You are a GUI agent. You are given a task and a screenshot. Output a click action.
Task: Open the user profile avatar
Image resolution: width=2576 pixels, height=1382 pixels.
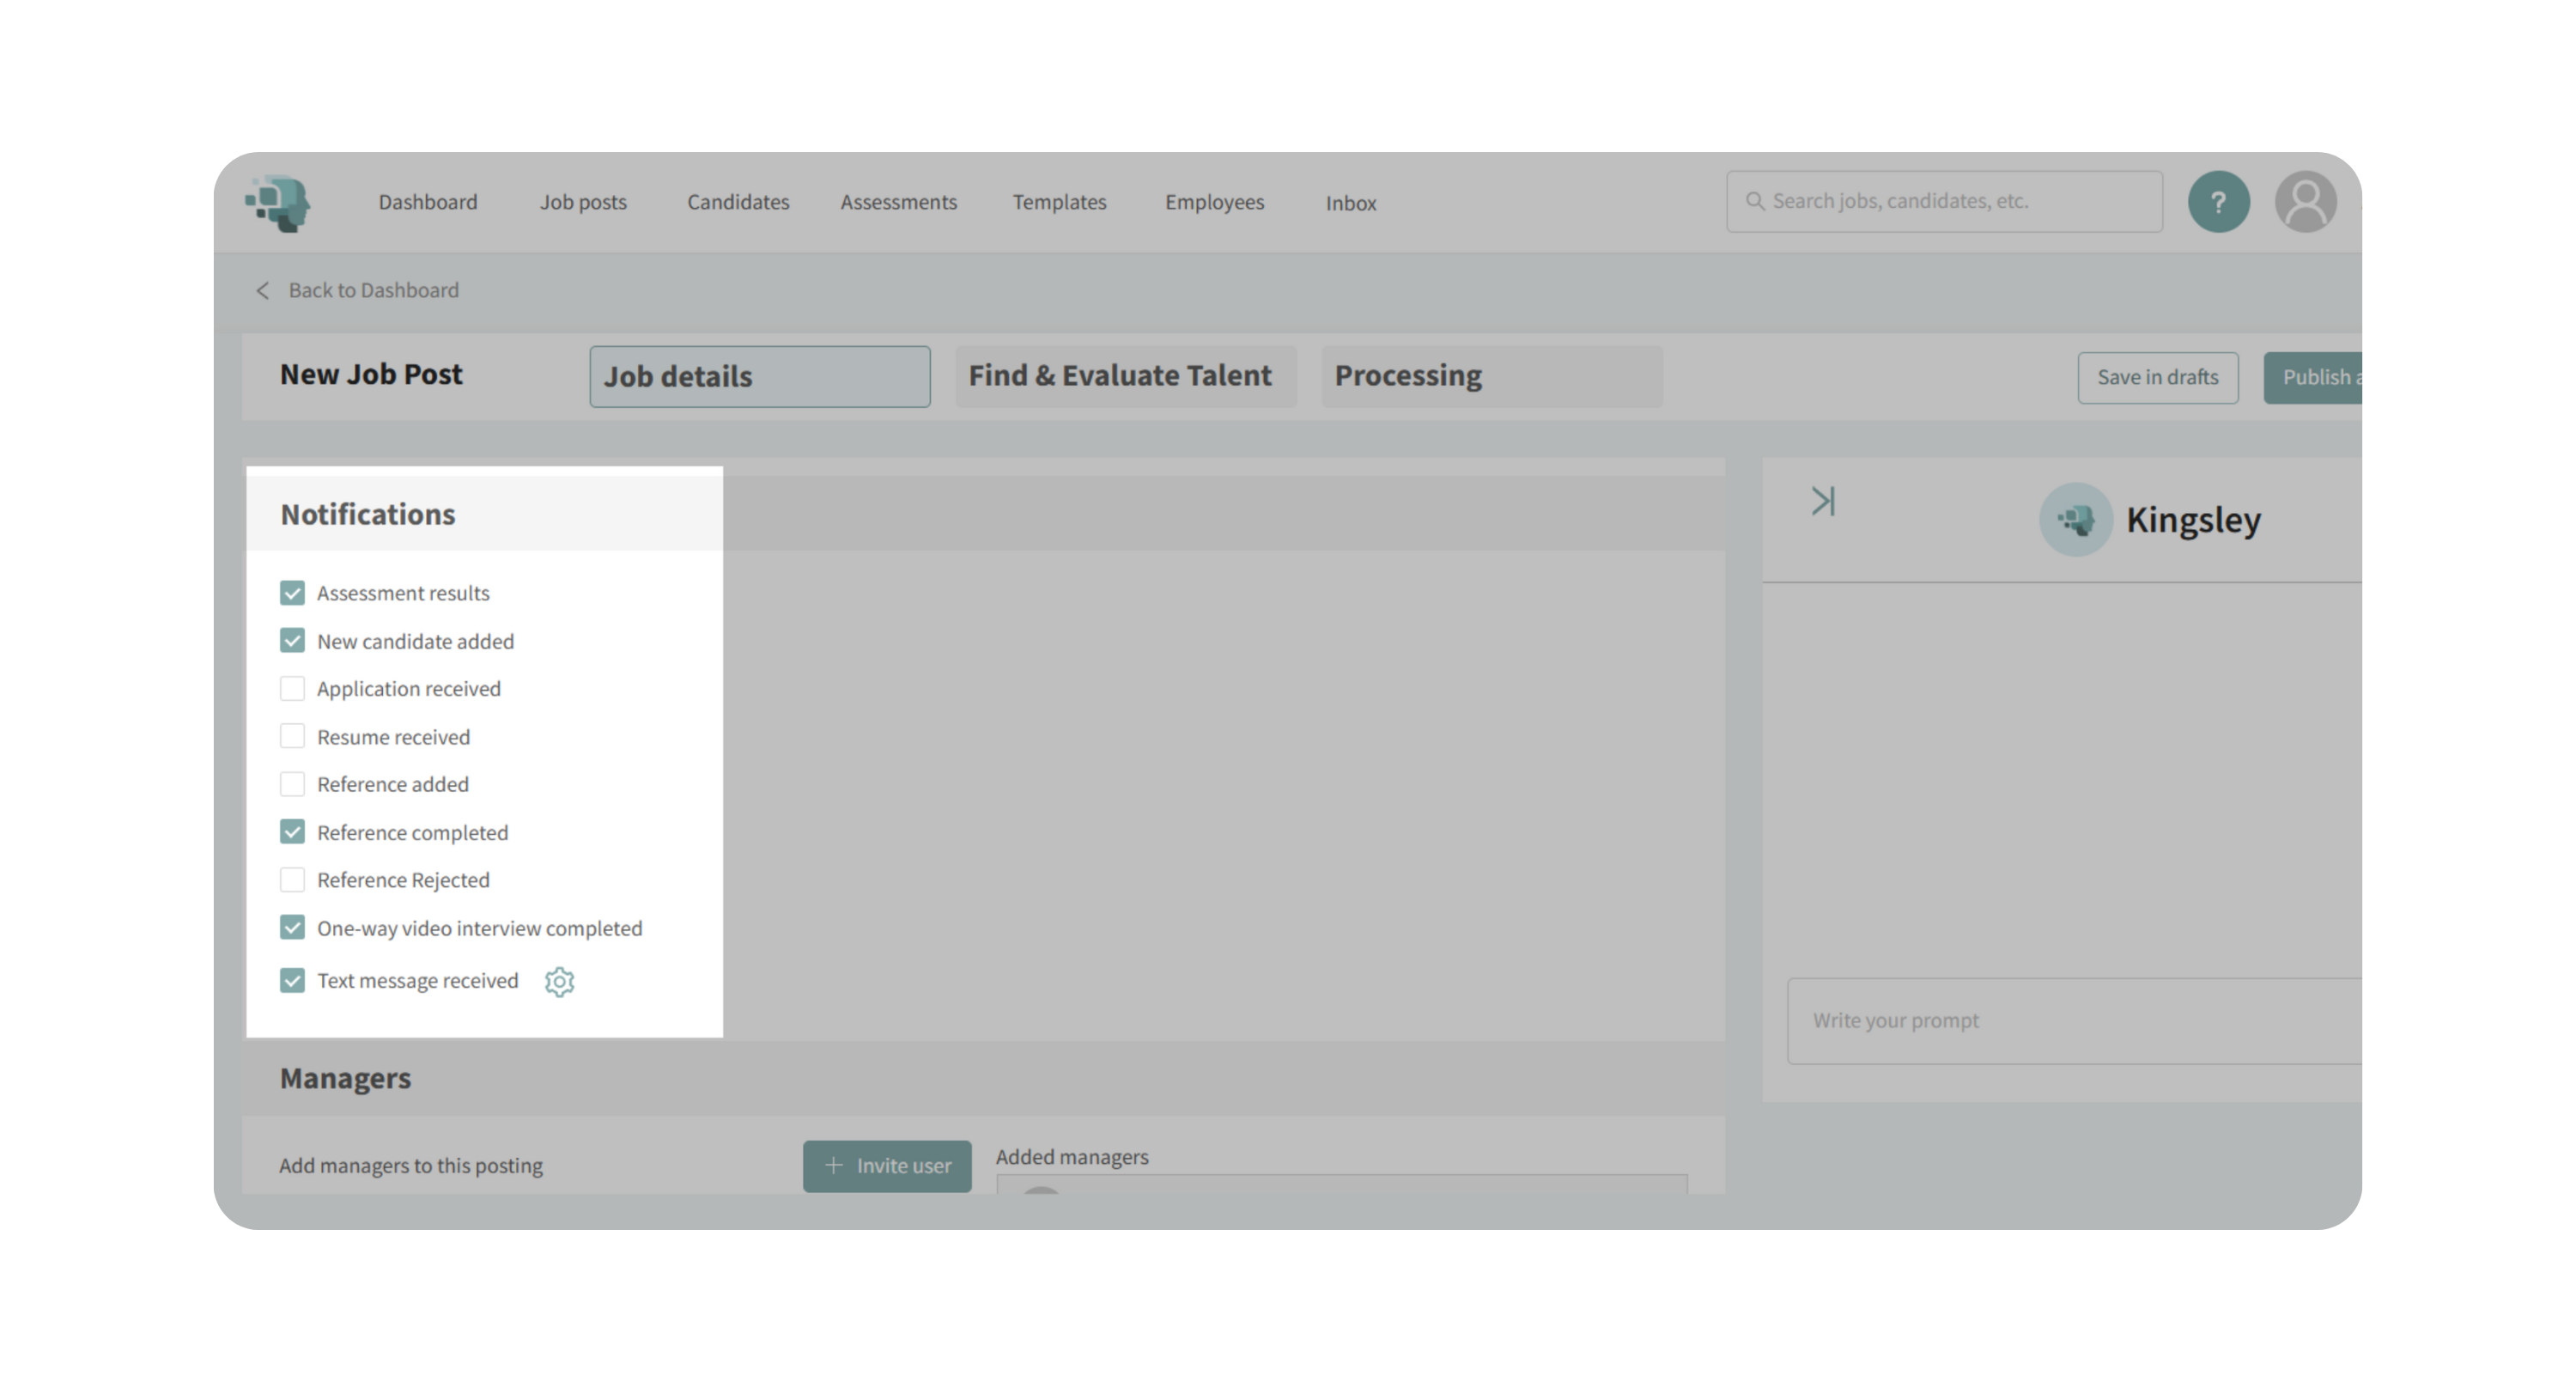pos(2305,202)
